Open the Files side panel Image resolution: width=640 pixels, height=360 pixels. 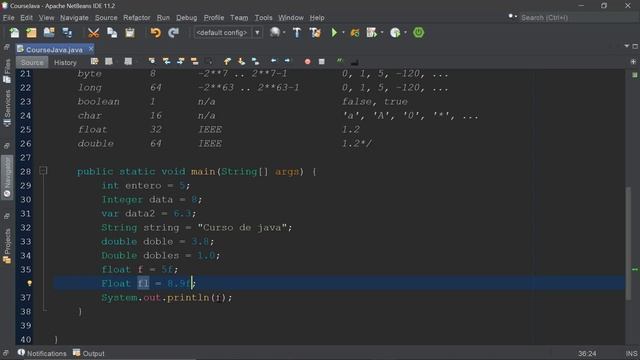coord(7,71)
